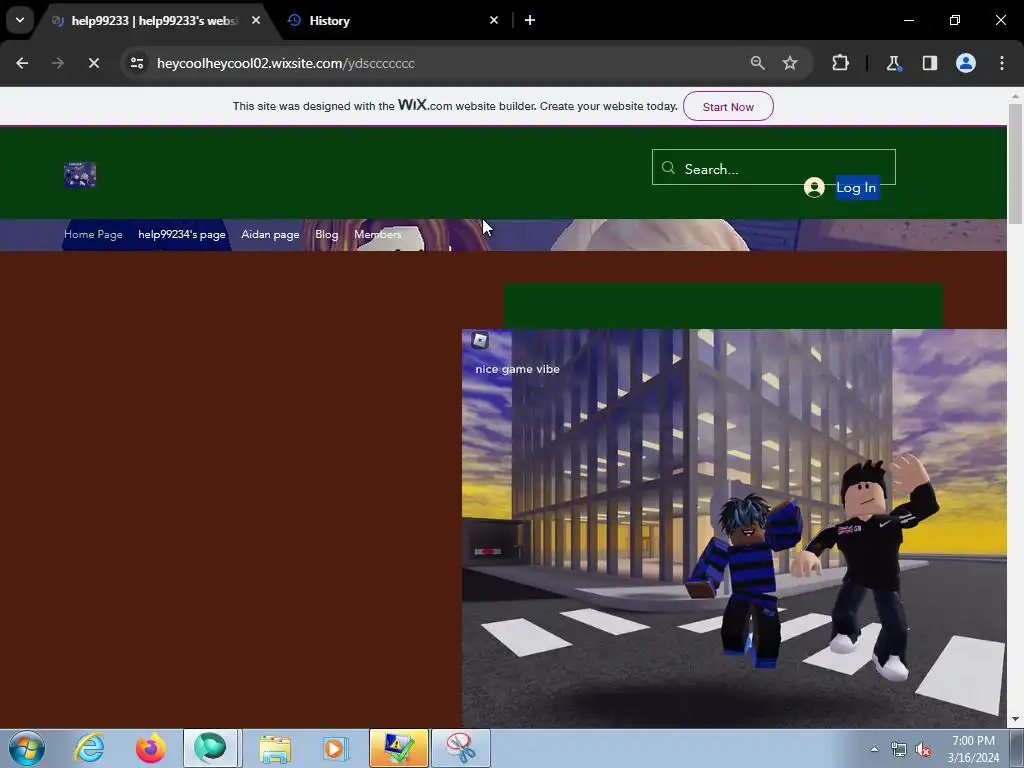
Task: Open help99234's page menu item
Action: (x=182, y=234)
